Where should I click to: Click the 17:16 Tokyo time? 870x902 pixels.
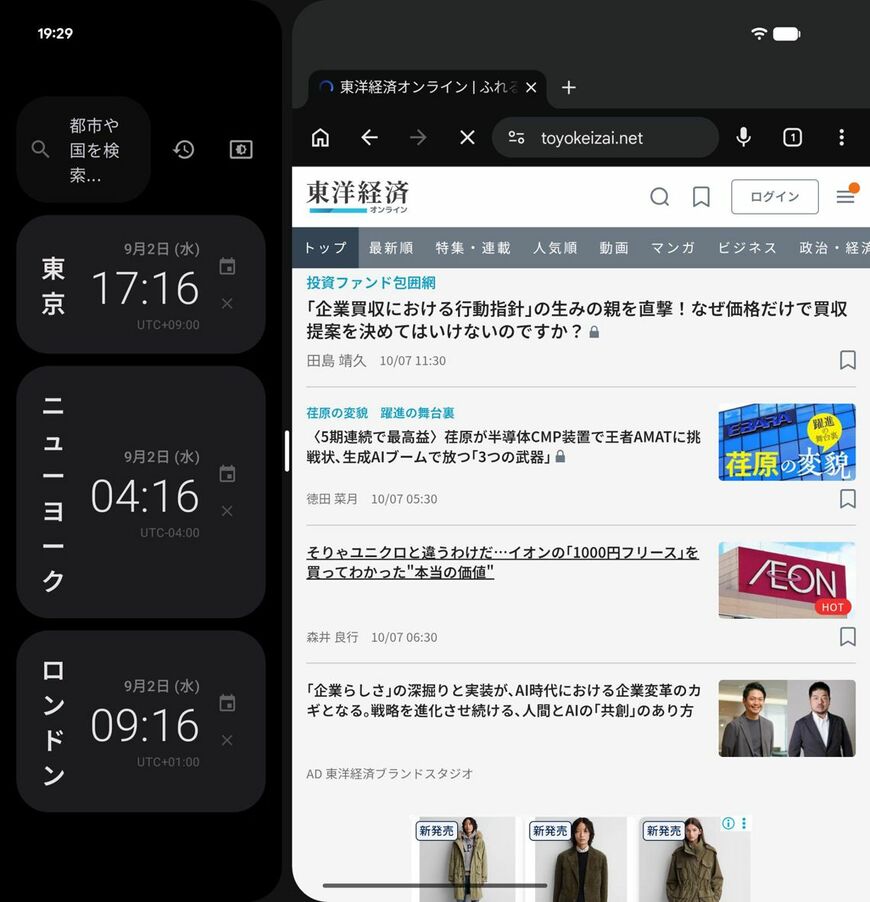(145, 288)
